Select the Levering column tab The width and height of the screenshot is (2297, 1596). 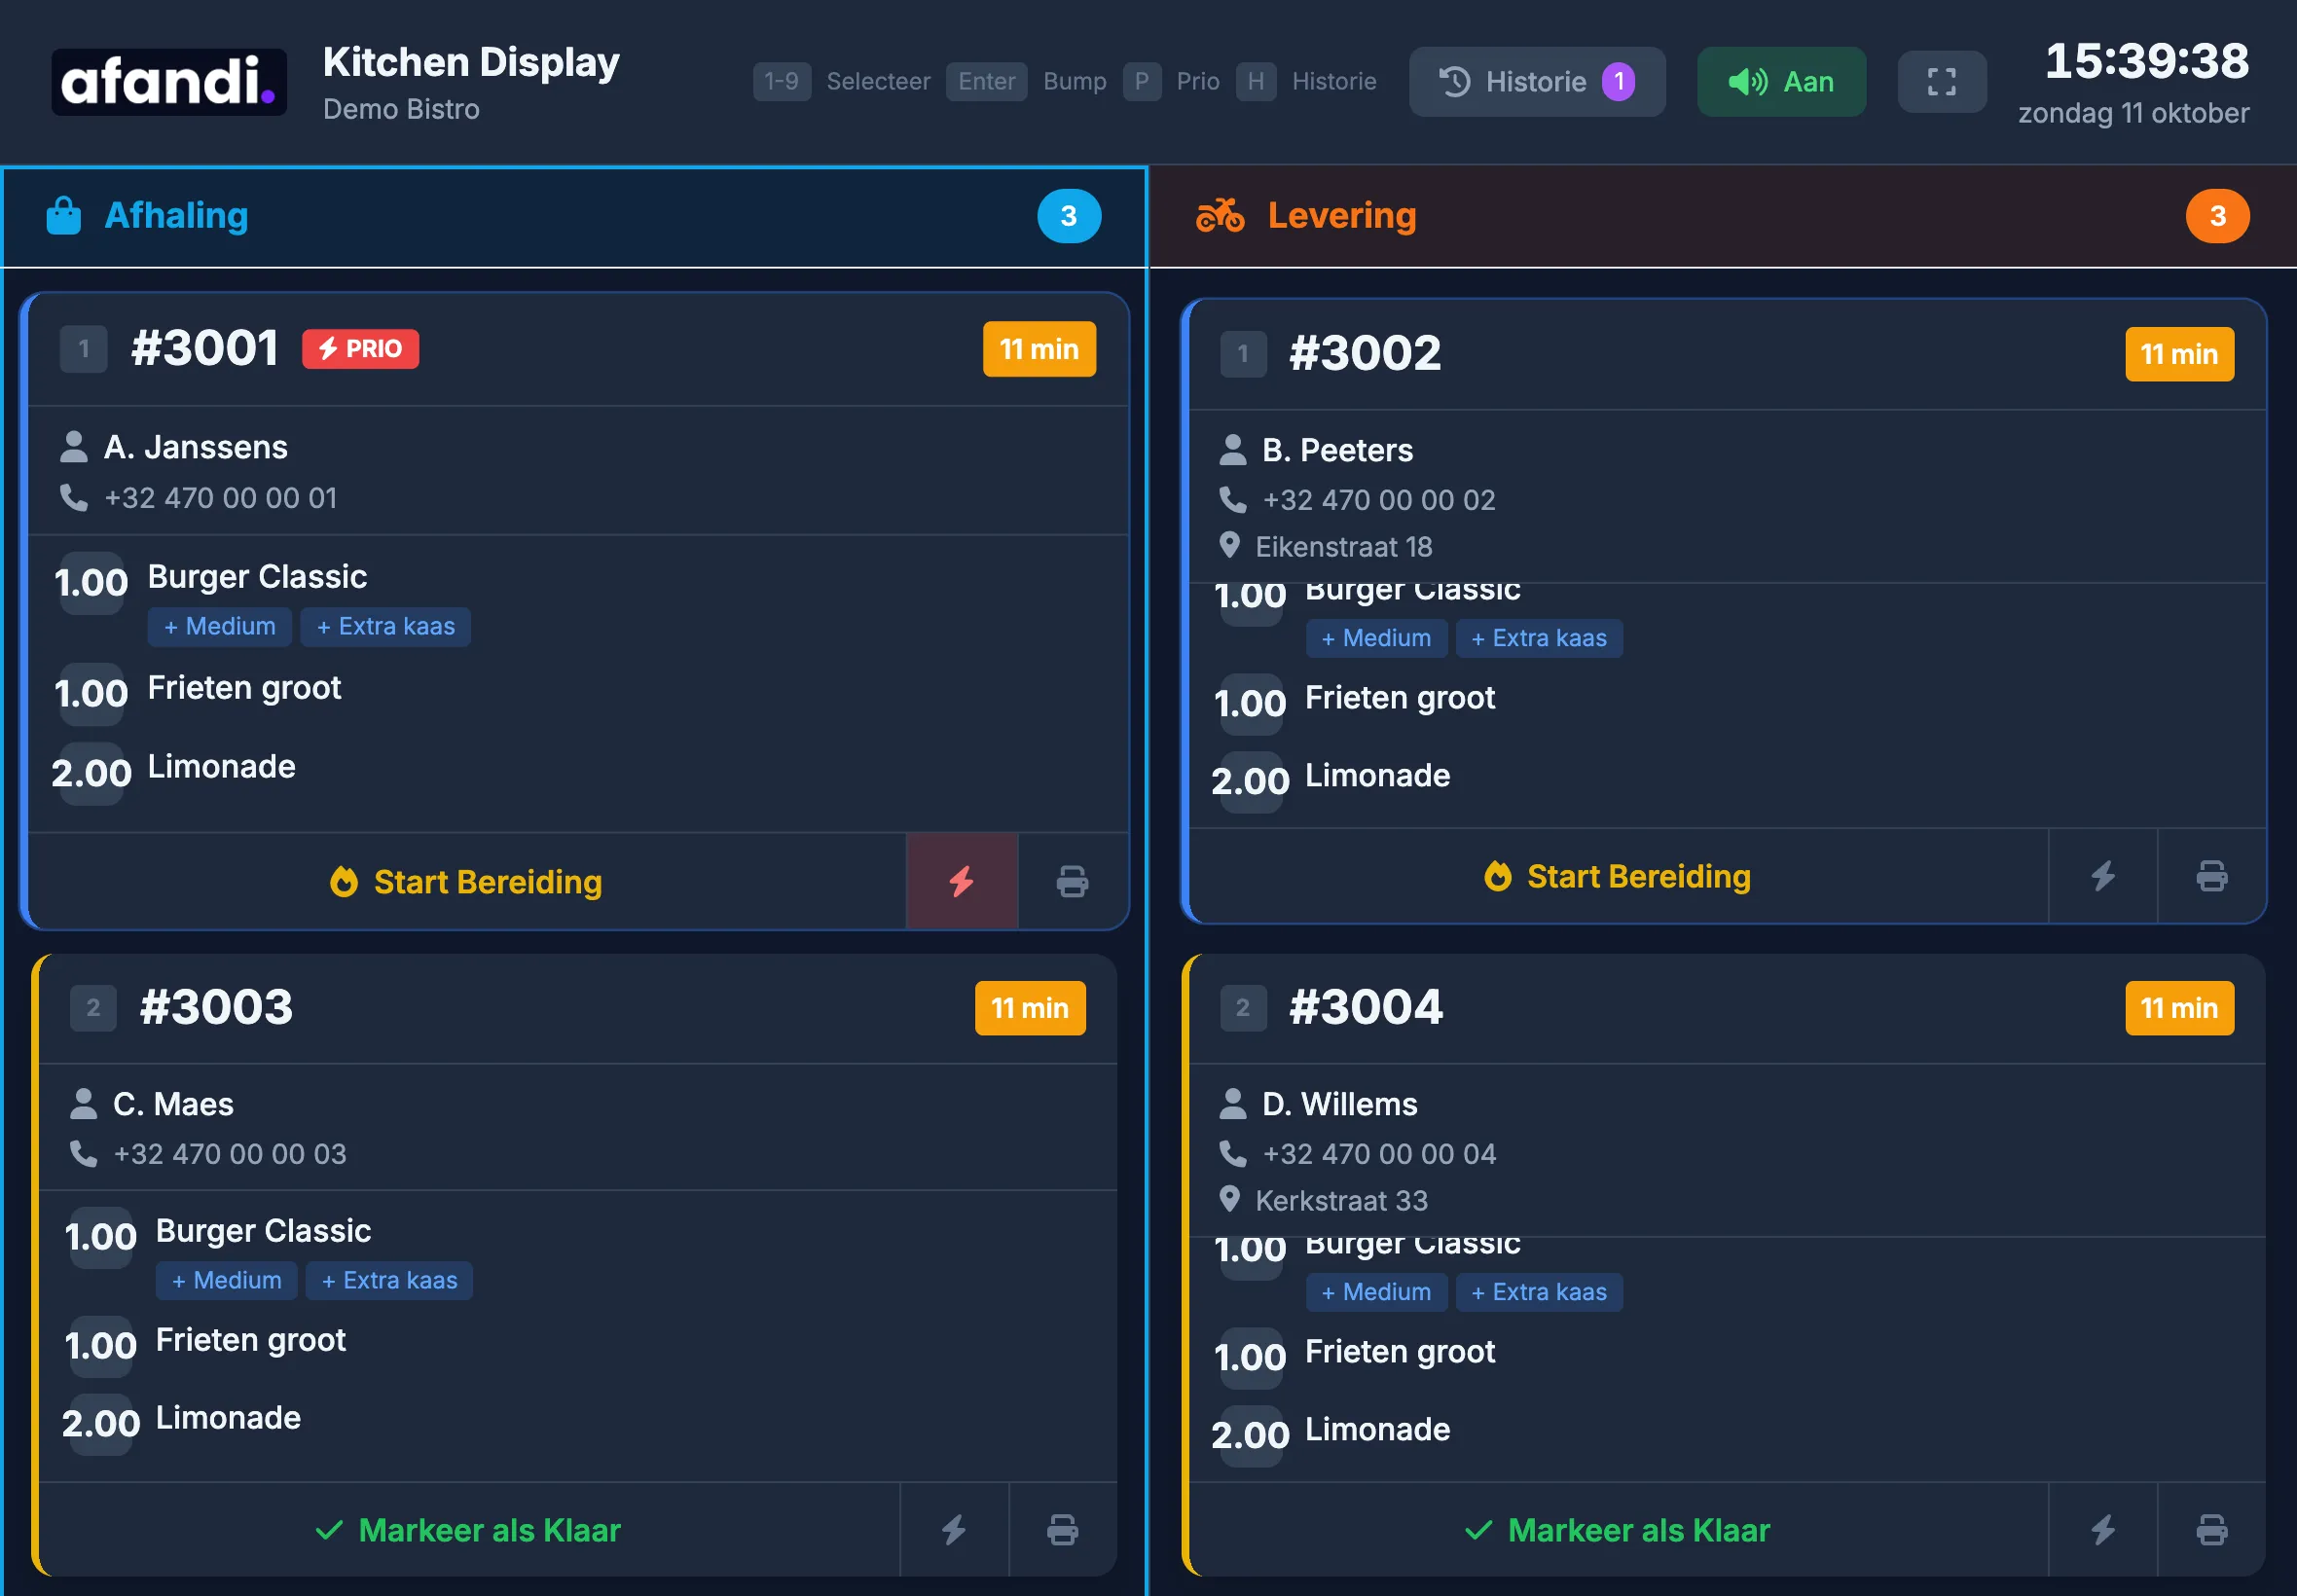click(x=1723, y=216)
